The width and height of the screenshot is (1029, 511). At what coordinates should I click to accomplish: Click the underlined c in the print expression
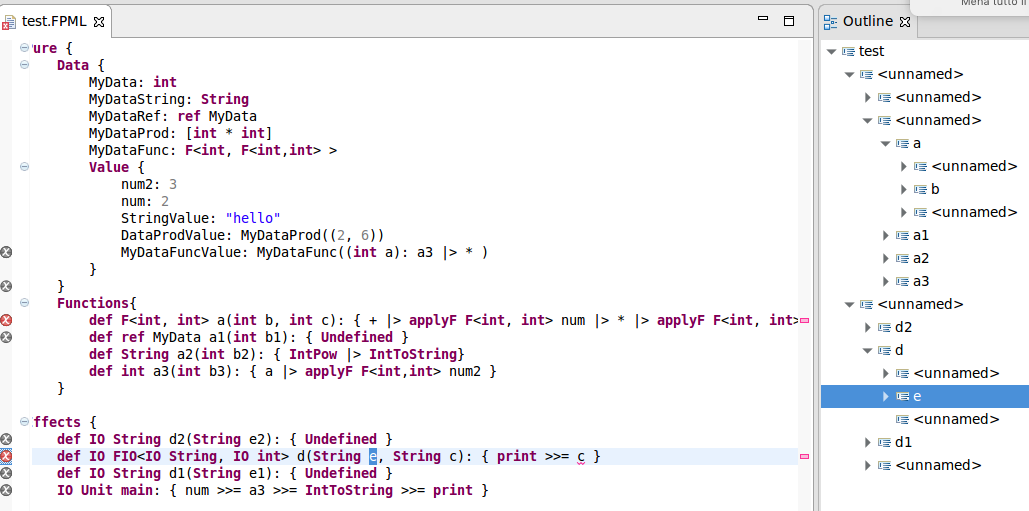580,456
